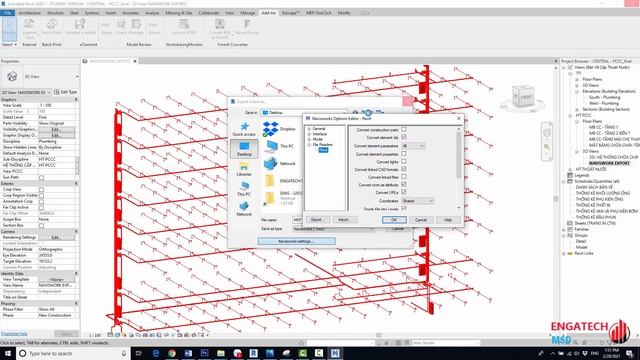This screenshot has height=360, width=640.
Task: Toggle Convert room as attribute checkbox
Action: pyautogui.click(x=404, y=184)
